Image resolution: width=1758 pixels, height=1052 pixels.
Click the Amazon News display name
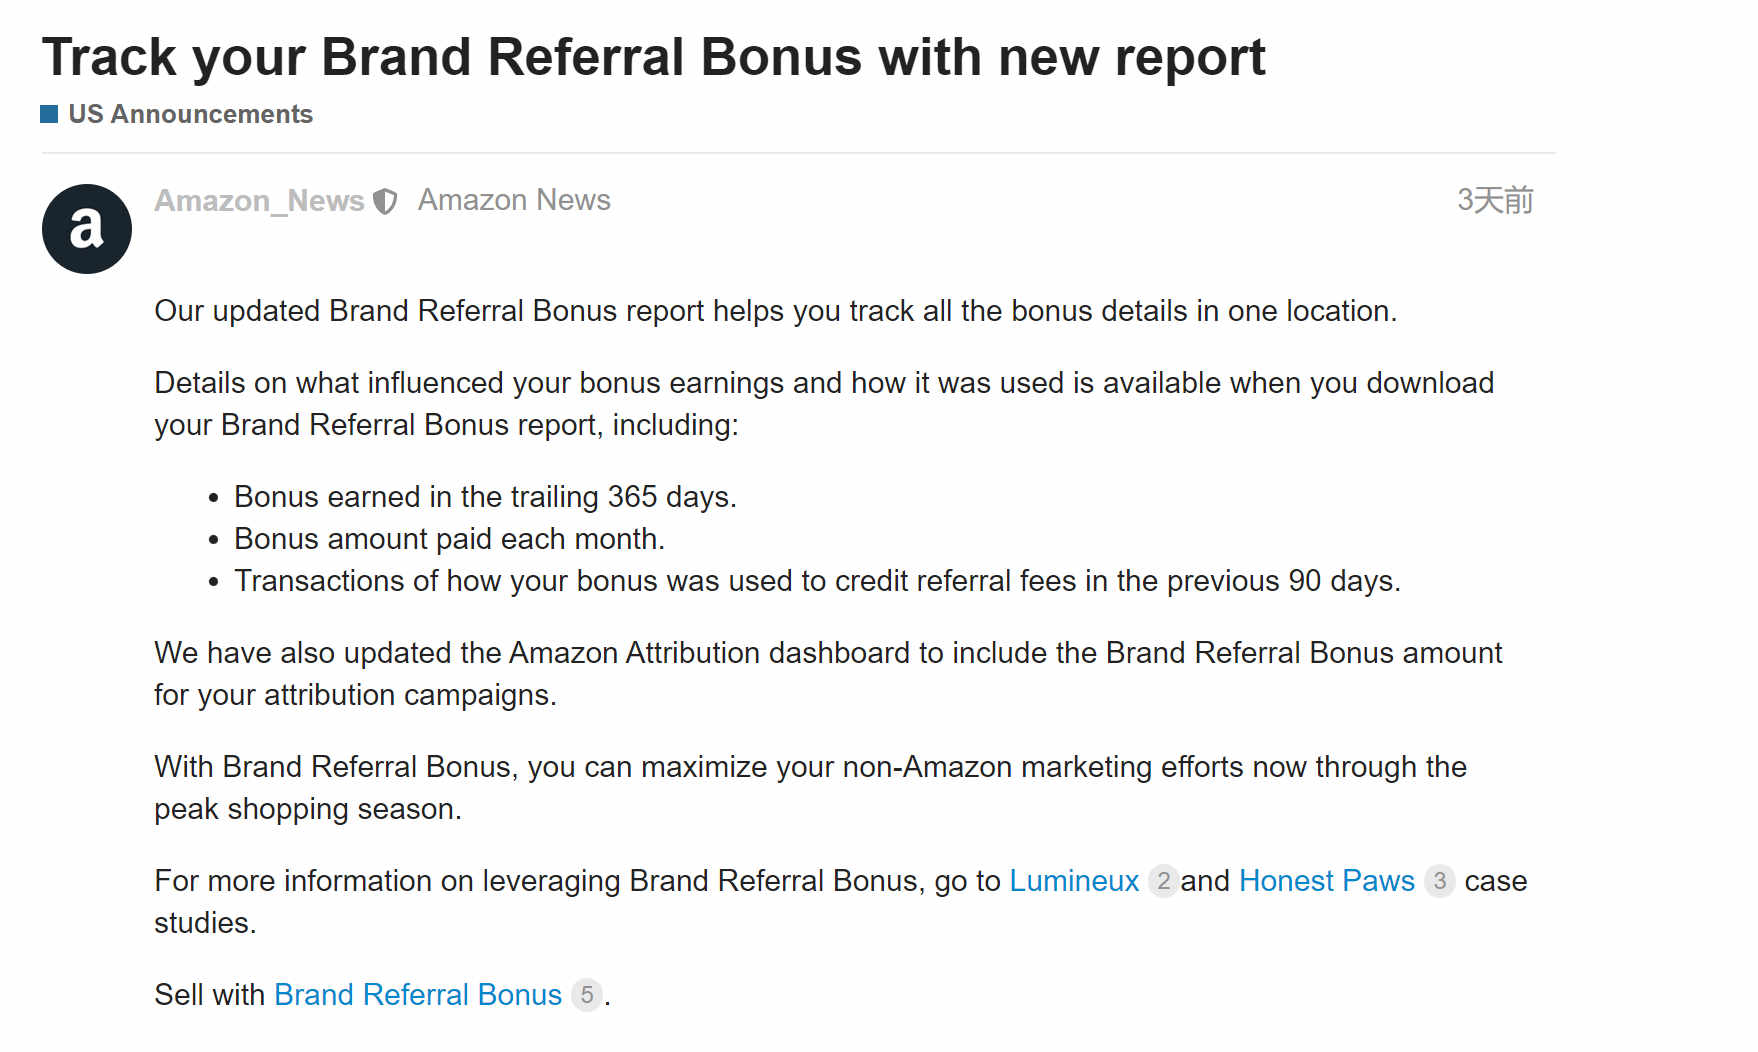tap(514, 200)
